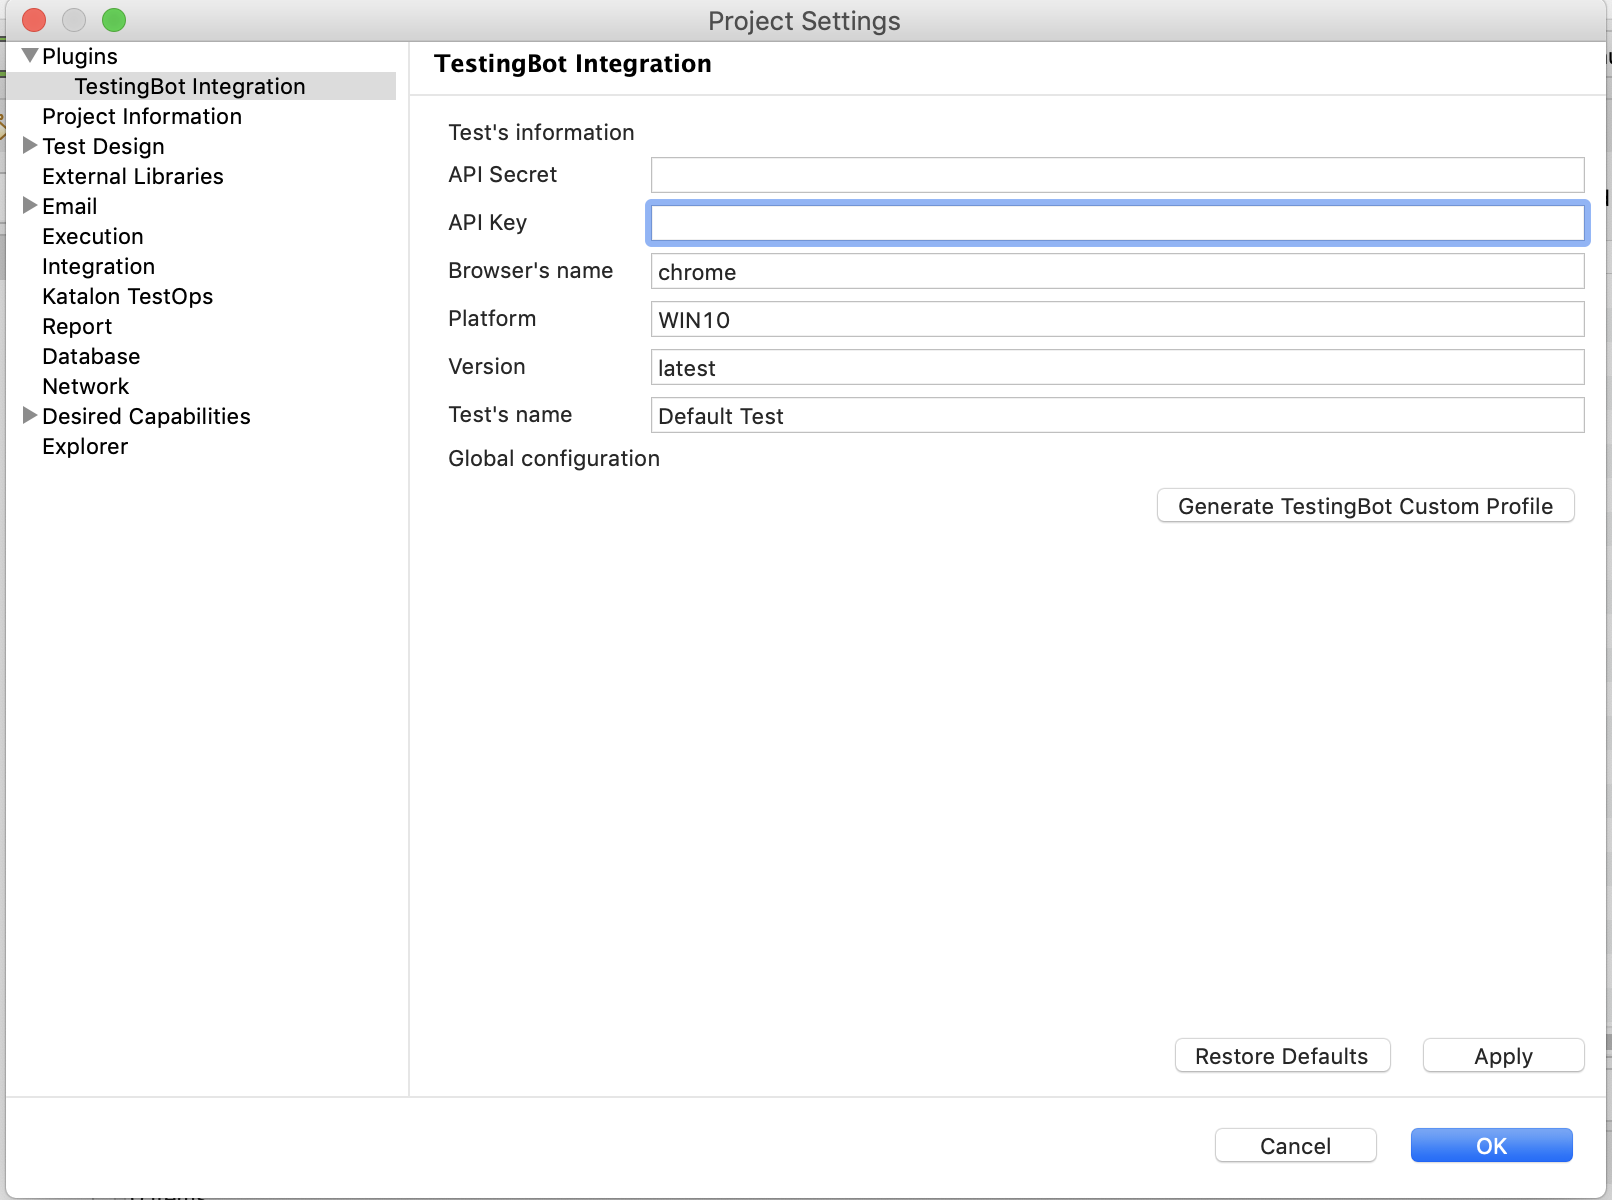
Task: Click the Test's information heading
Action: click(541, 133)
